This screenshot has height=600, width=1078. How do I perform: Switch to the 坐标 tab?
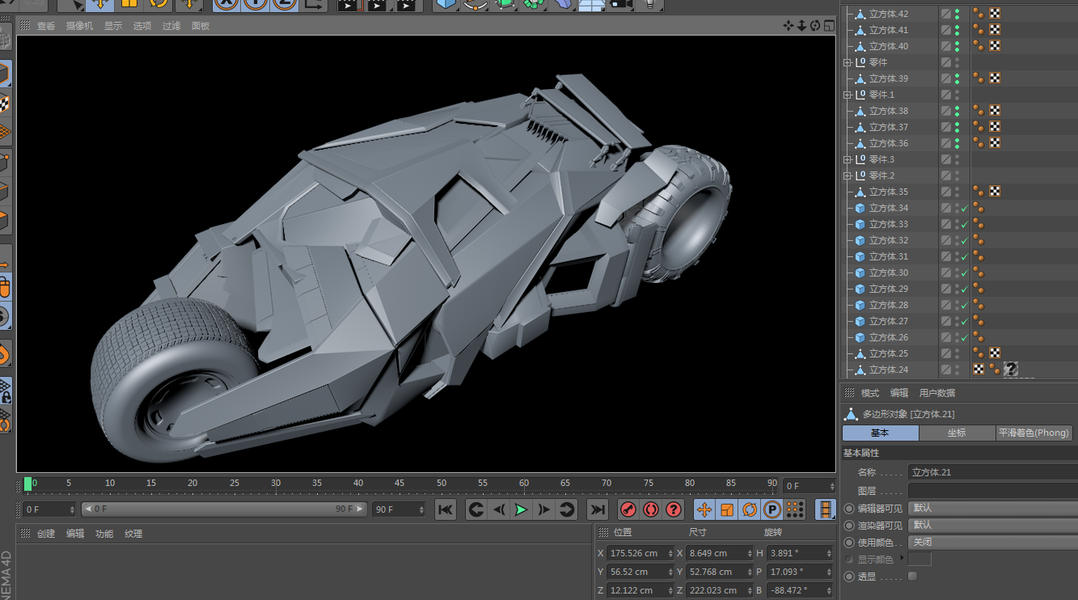(x=956, y=433)
